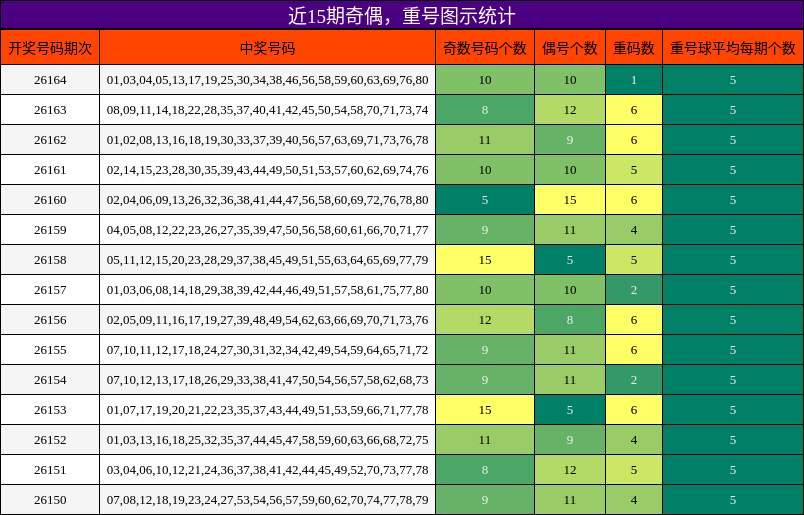Click winning numbers starting 01,03,04,05,13

[x=267, y=80]
